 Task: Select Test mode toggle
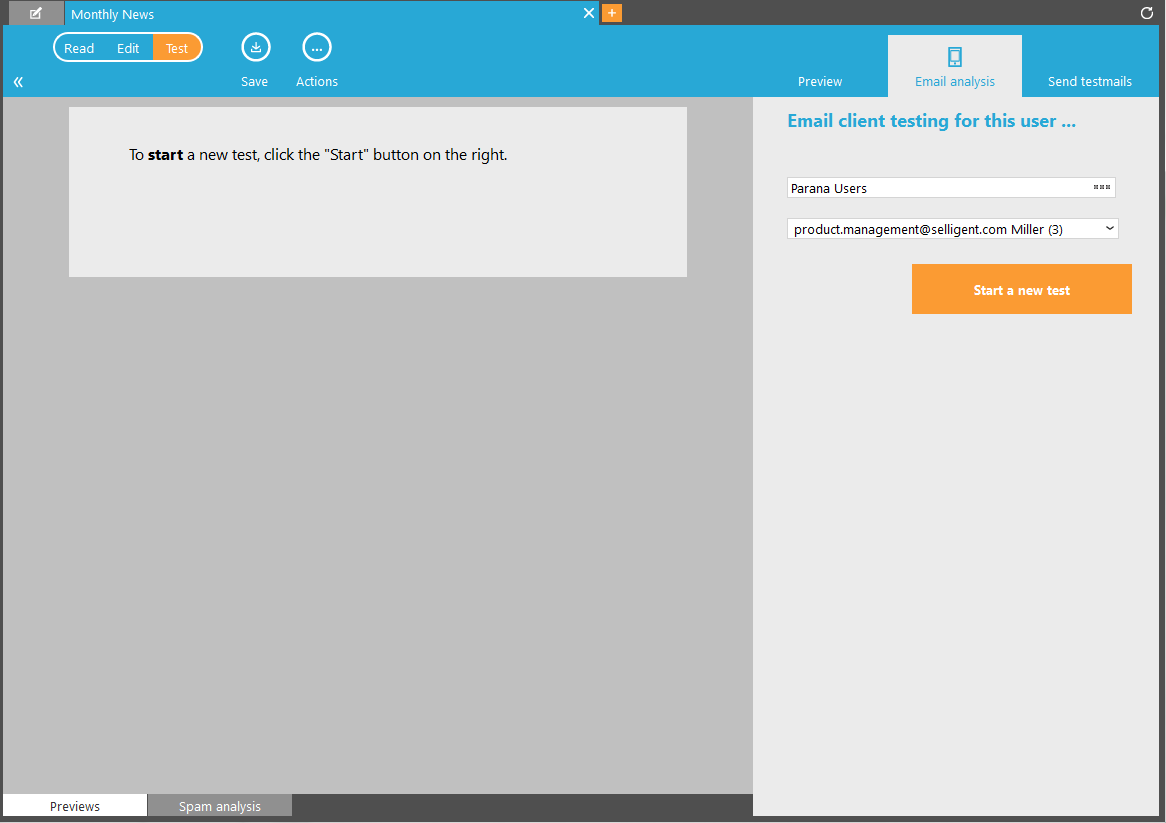[x=177, y=48]
